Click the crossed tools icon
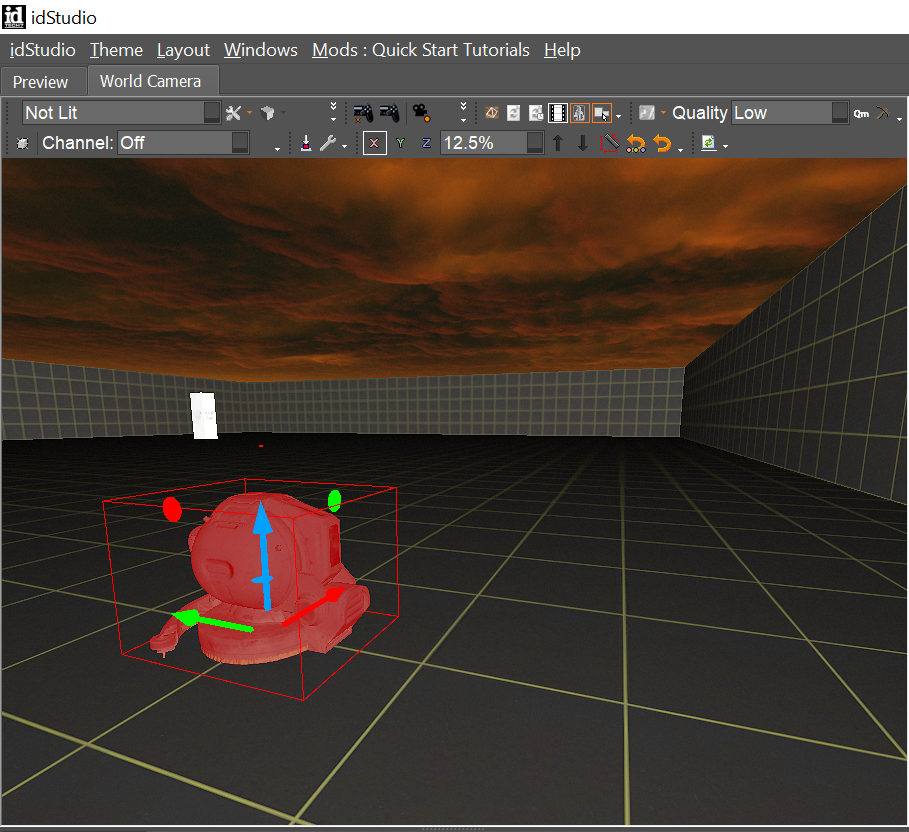This screenshot has height=832, width=909. [x=234, y=113]
